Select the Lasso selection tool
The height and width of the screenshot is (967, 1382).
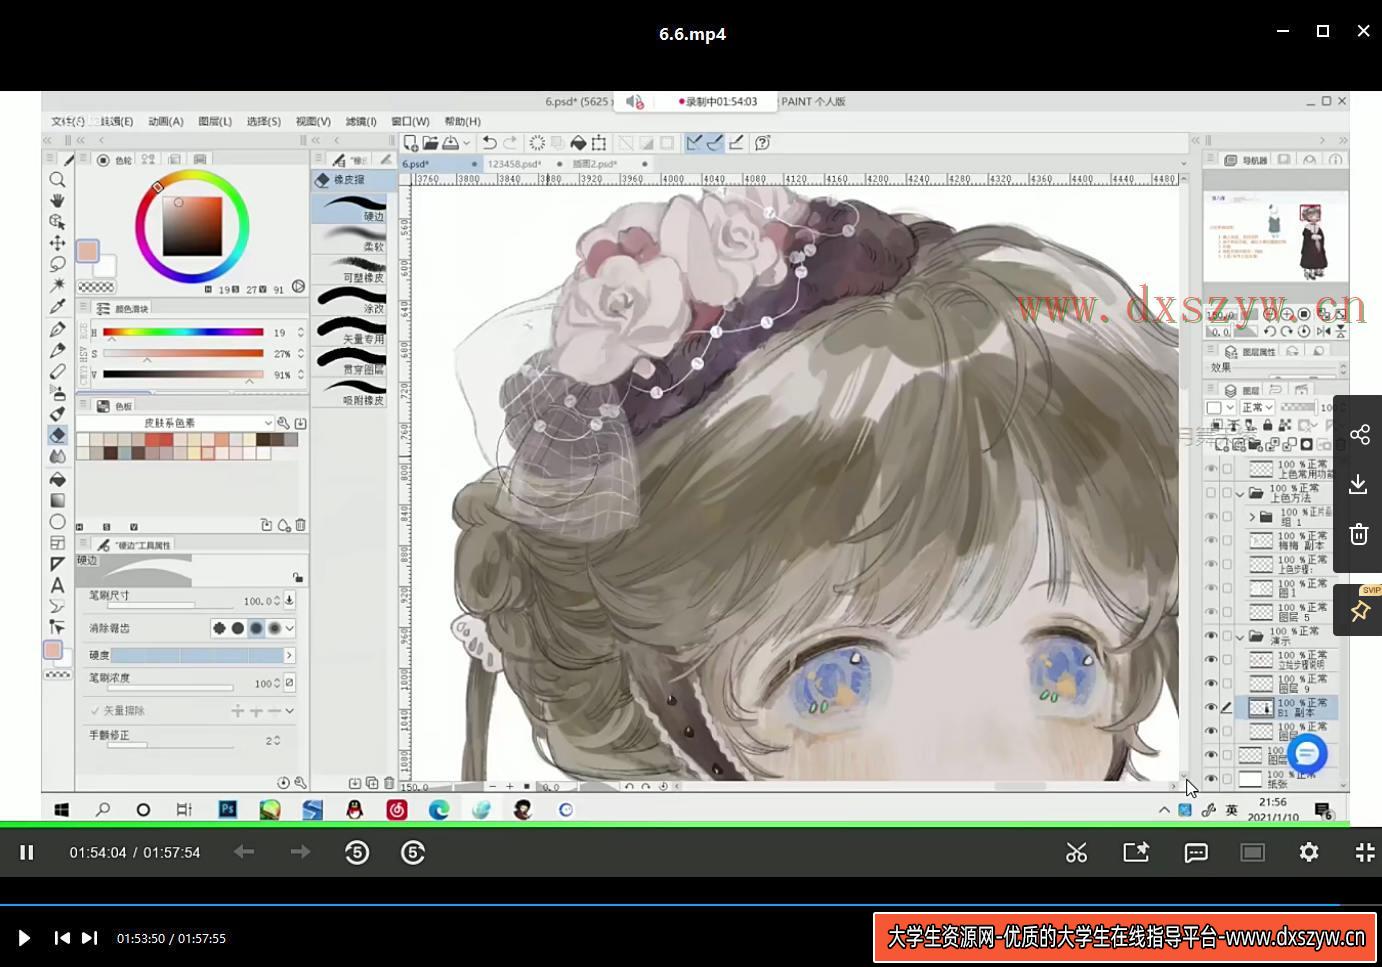[57, 264]
